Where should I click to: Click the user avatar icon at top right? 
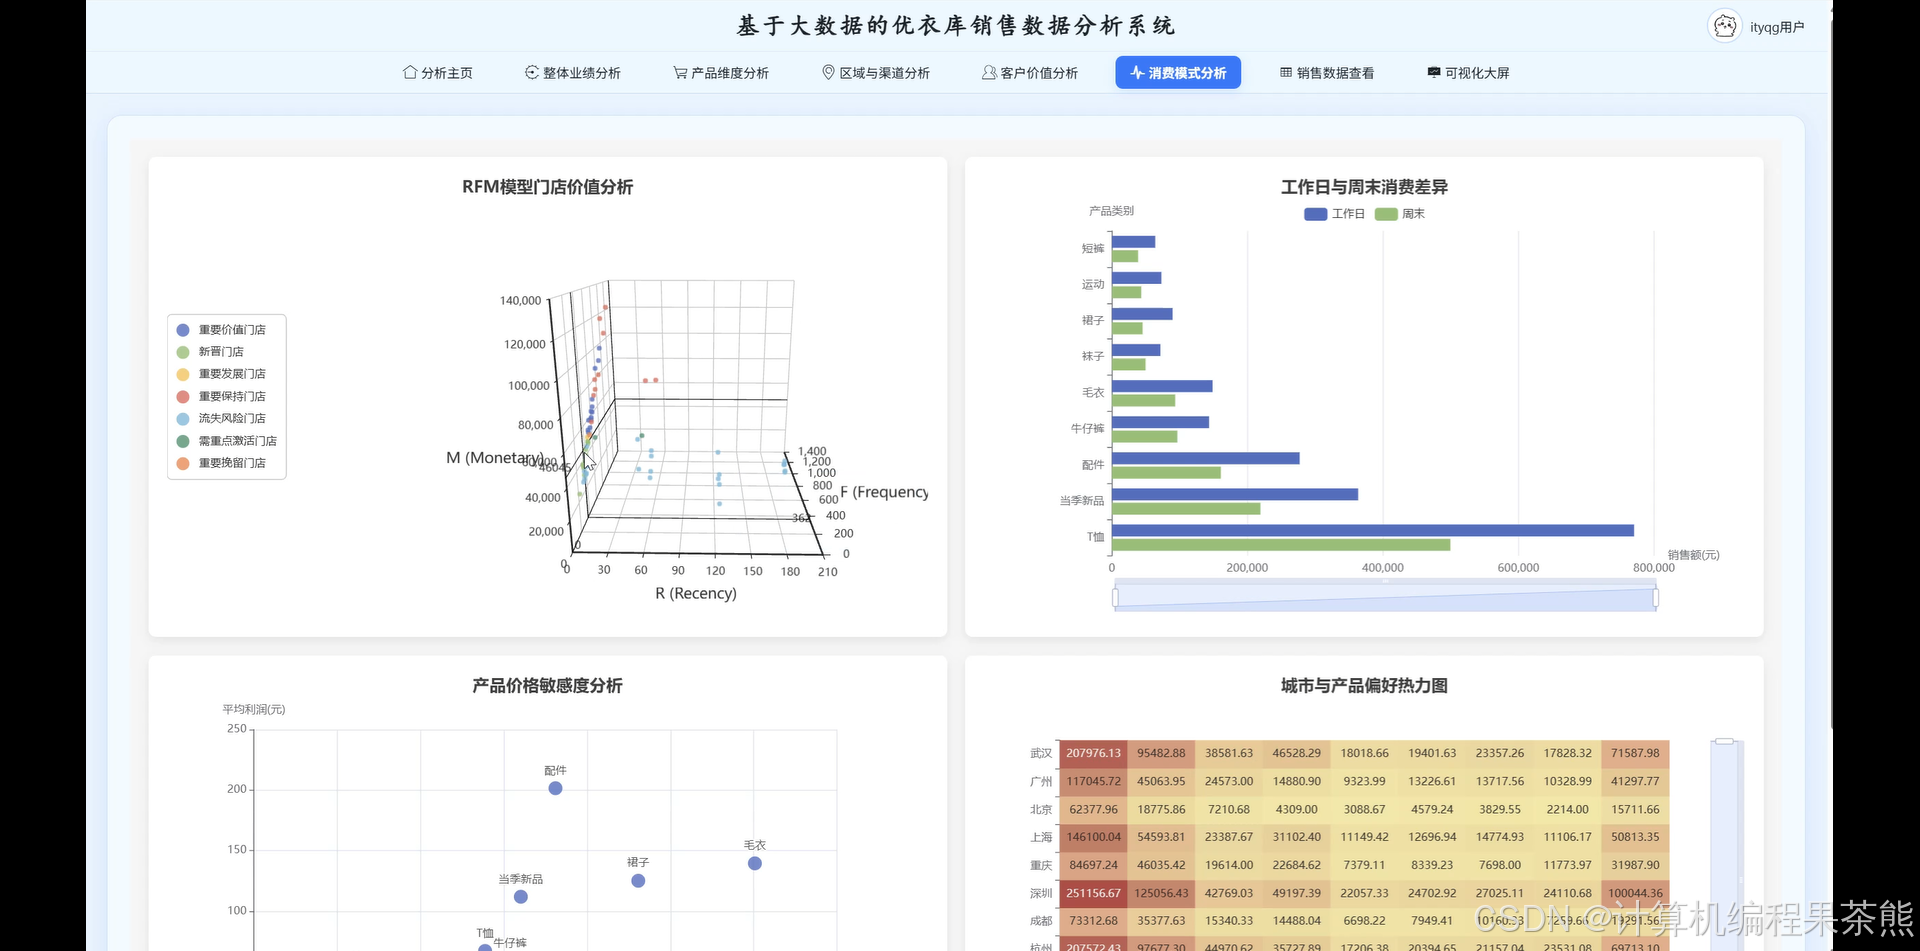pos(1725,26)
